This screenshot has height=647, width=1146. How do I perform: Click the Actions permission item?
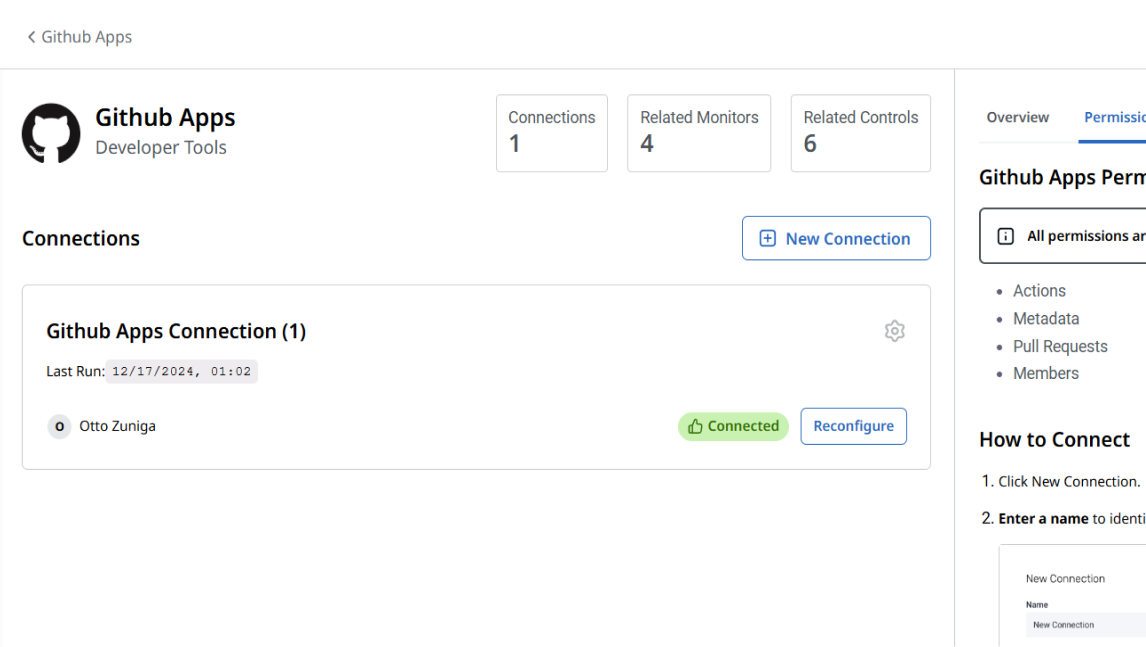1039,291
